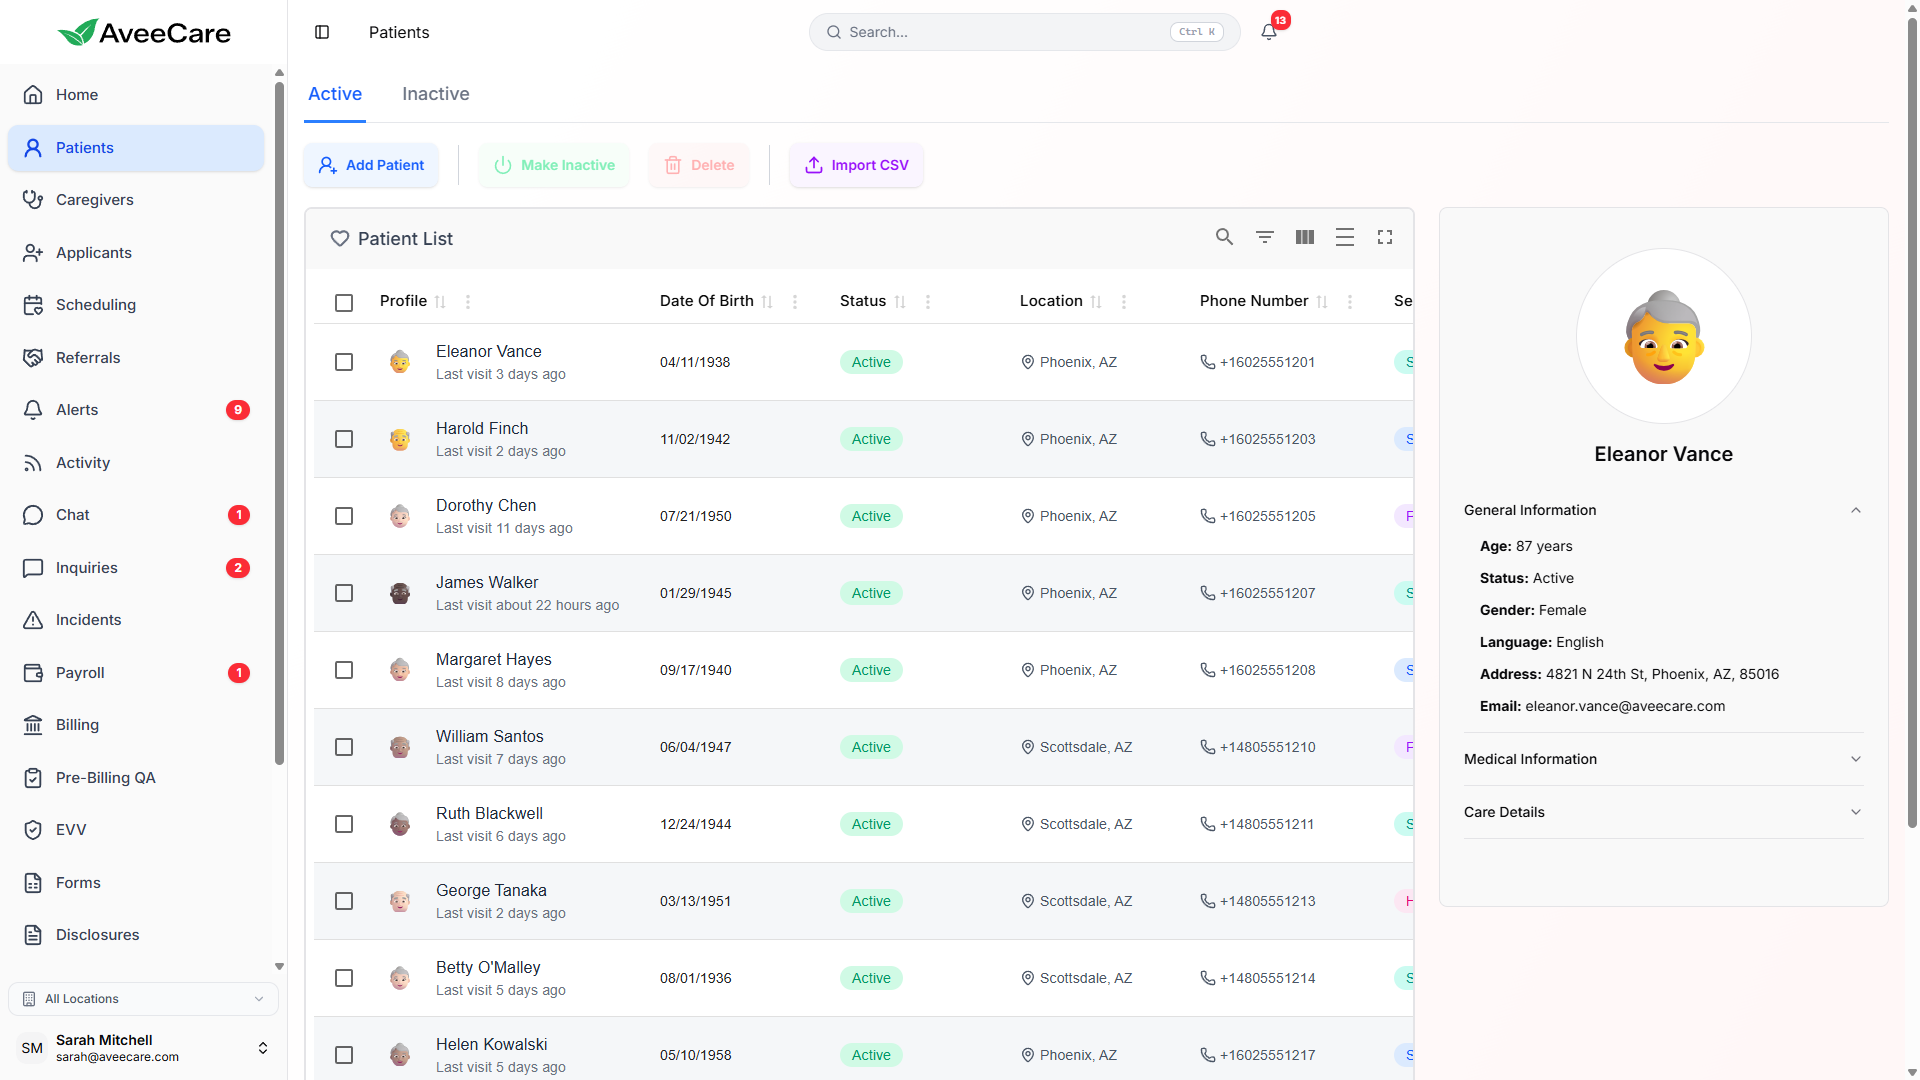Image resolution: width=1920 pixels, height=1080 pixels.
Task: Collapse the General Information section
Action: coord(1856,510)
